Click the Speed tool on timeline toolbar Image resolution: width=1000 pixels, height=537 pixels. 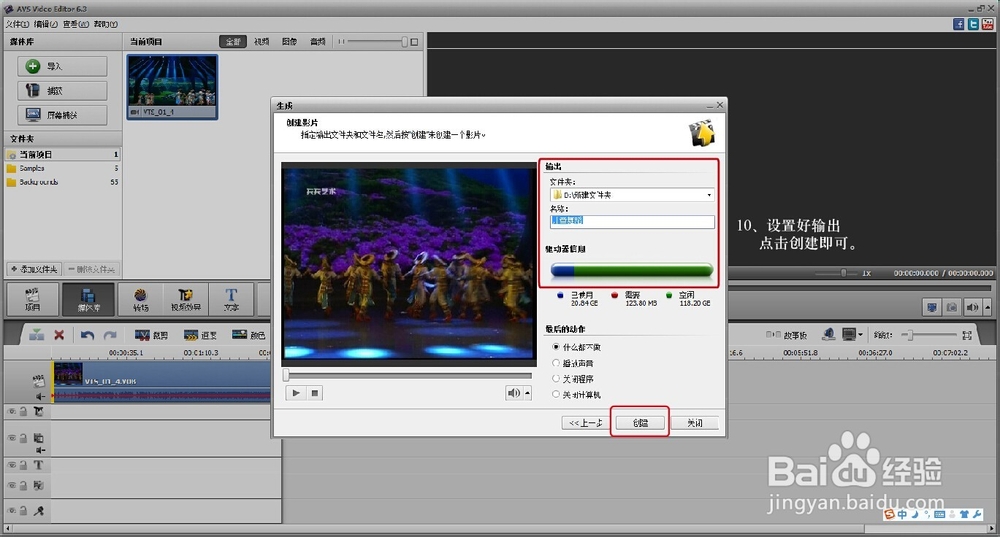(200, 335)
